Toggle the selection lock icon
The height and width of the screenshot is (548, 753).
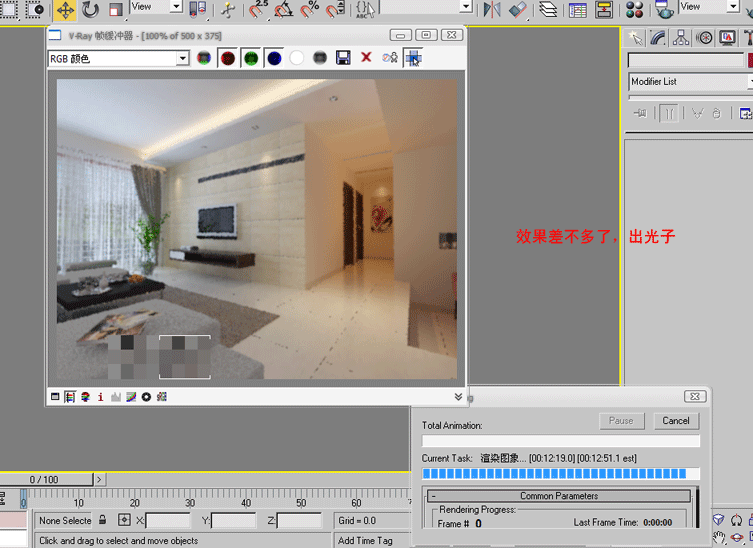pos(102,520)
